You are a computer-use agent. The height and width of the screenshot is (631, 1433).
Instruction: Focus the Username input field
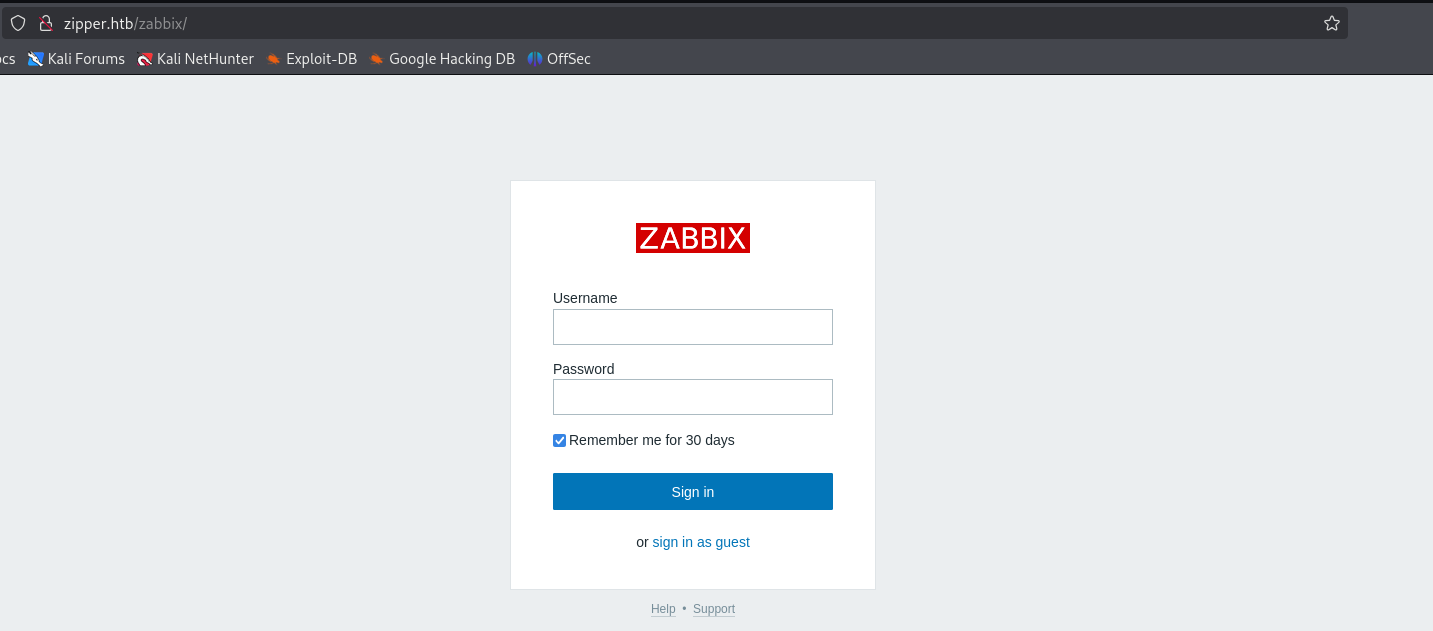tap(693, 327)
